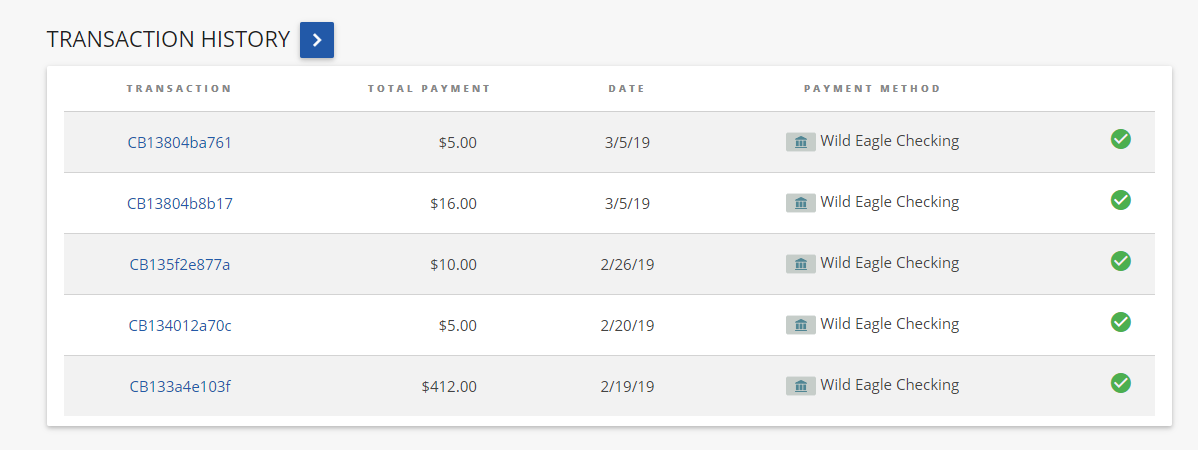Click green checkmark for CB134012a70c
This screenshot has width=1198, height=450.
[x=1121, y=322]
